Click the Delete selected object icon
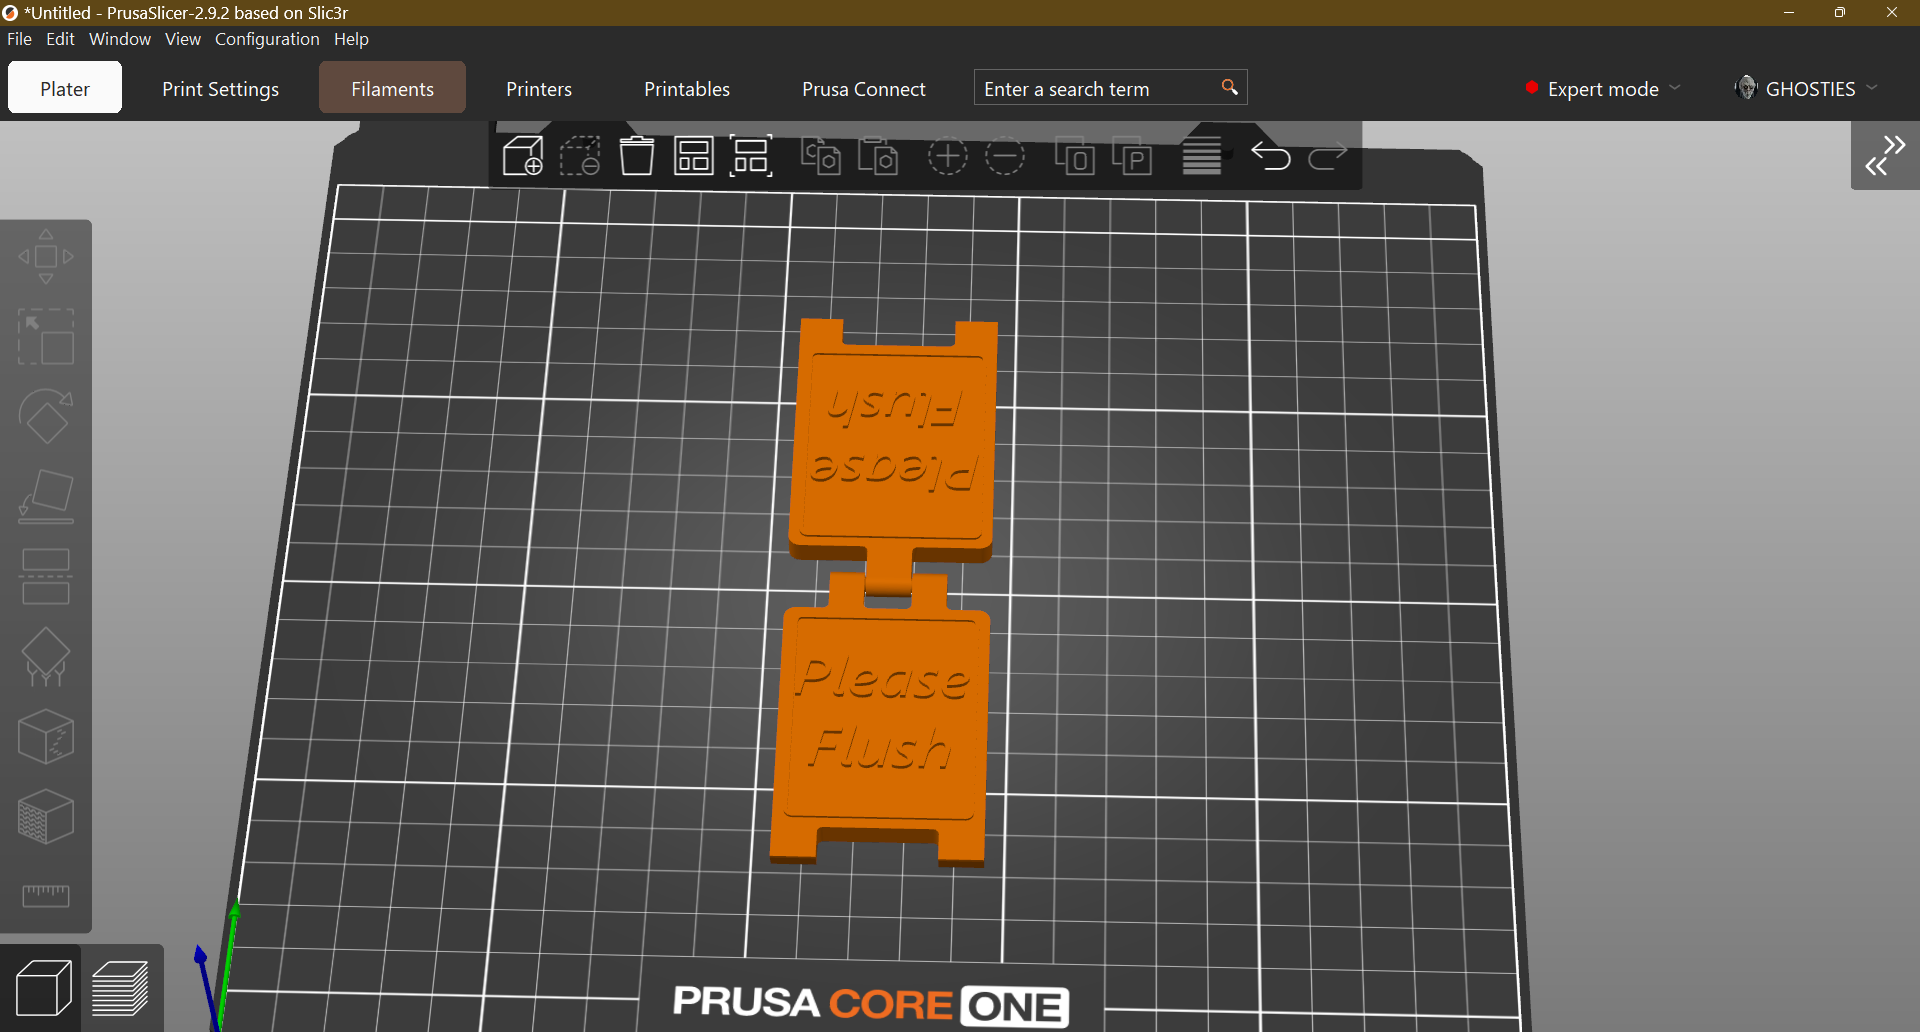The image size is (1920, 1032). [579, 156]
